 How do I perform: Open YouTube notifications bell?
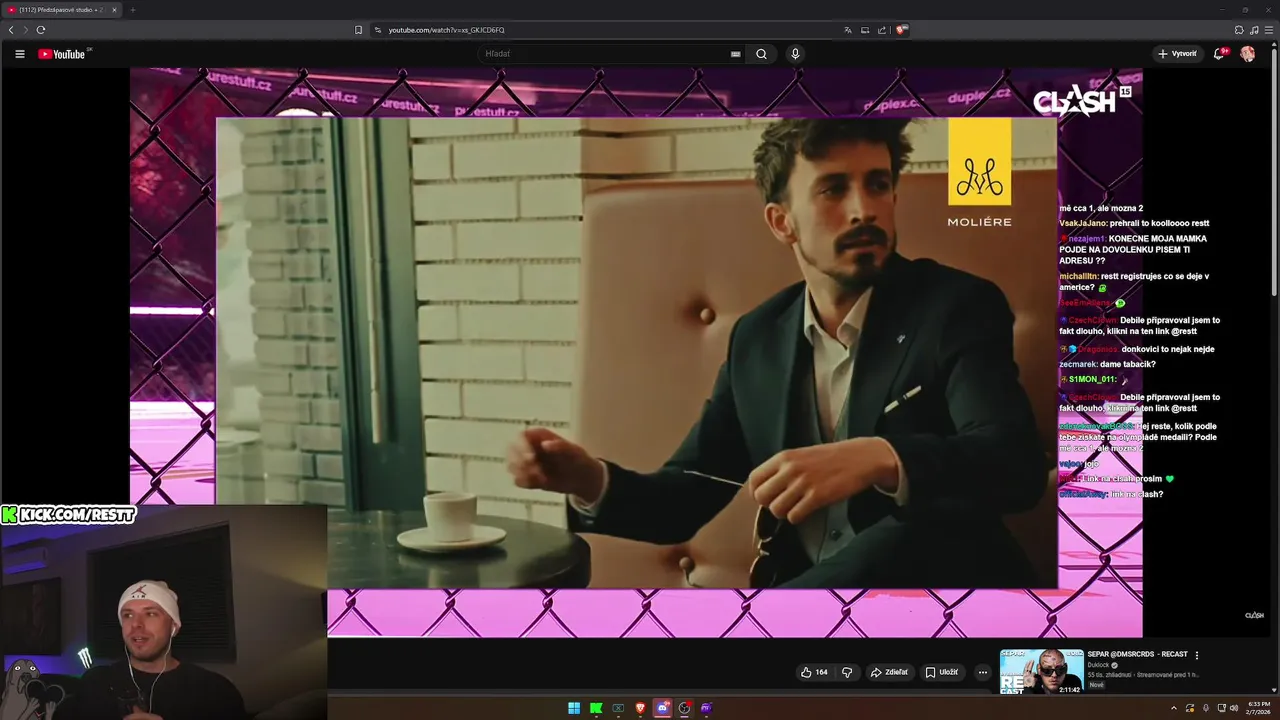coord(1218,54)
